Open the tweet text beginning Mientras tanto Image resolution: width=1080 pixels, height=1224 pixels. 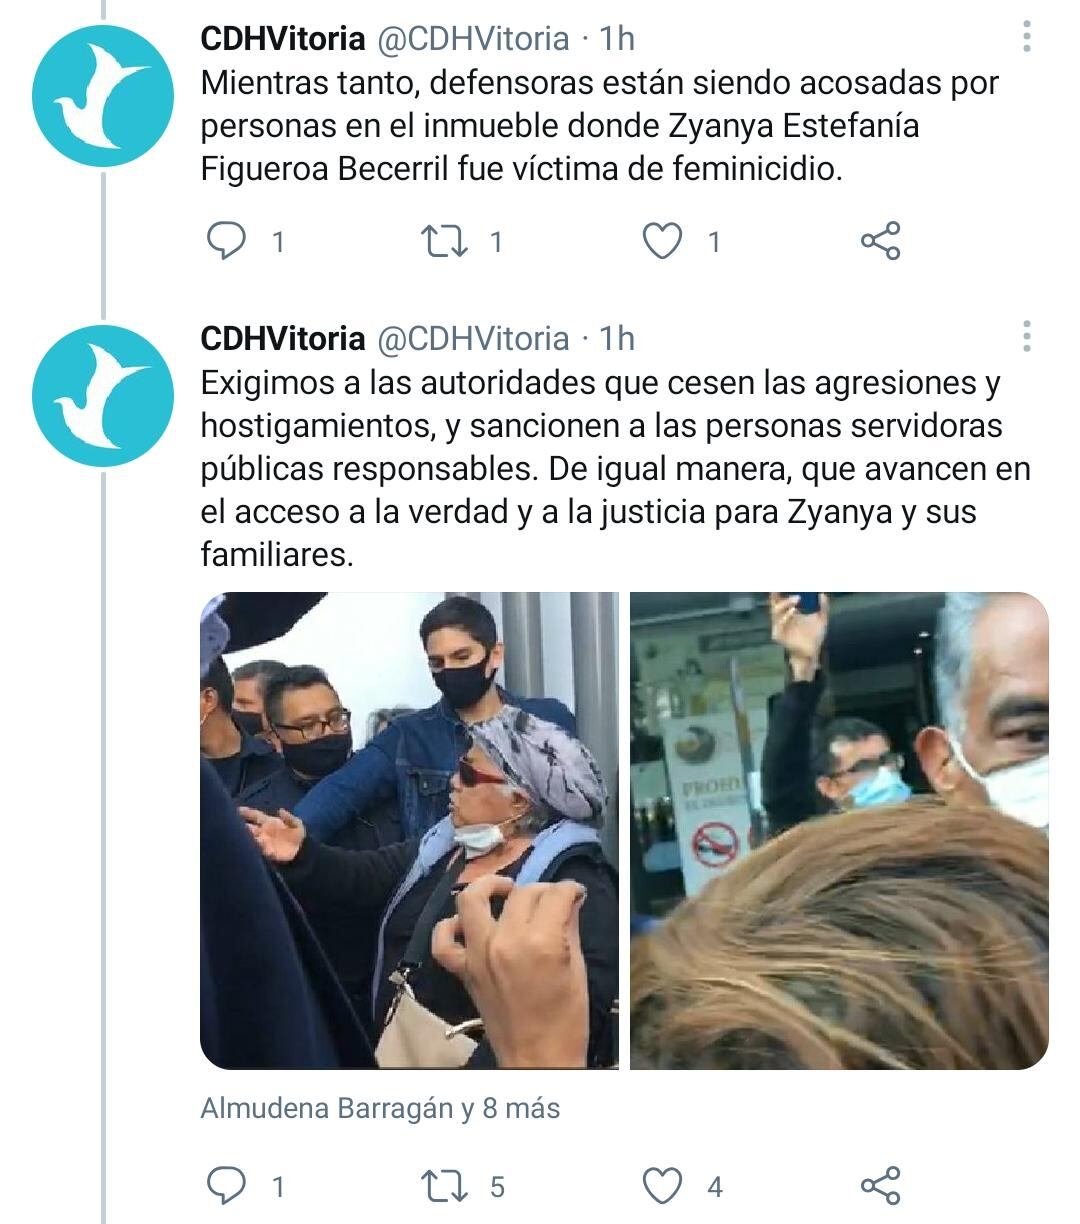point(600,126)
